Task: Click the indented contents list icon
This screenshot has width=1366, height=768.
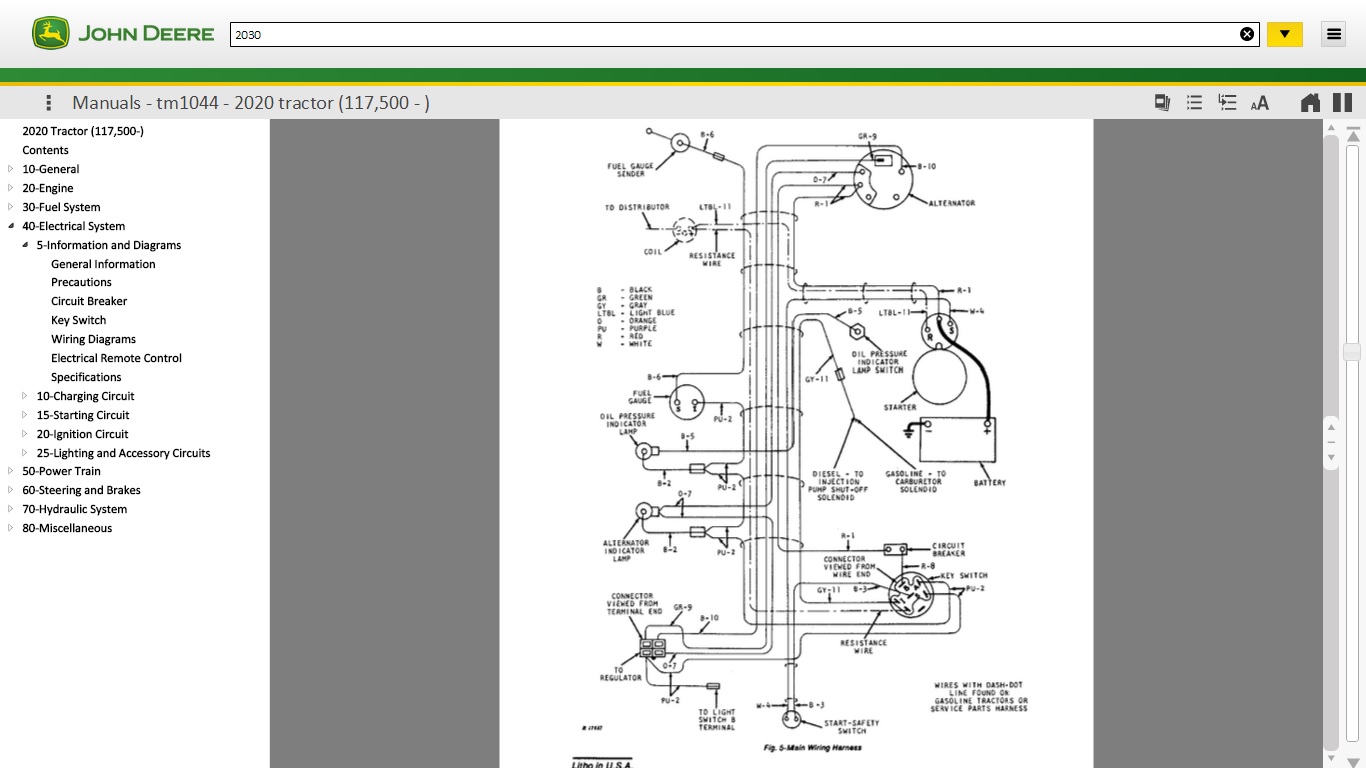Action: pyautogui.click(x=1227, y=102)
